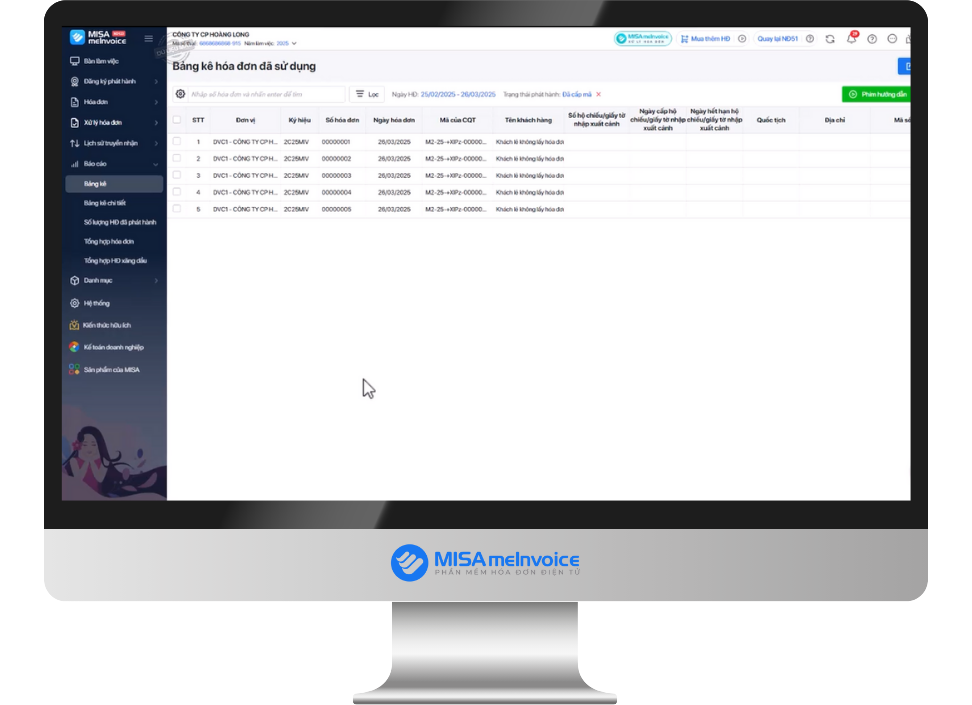Remove the Đã cấp mã status filter
The height and width of the screenshot is (705, 972).
pos(598,94)
